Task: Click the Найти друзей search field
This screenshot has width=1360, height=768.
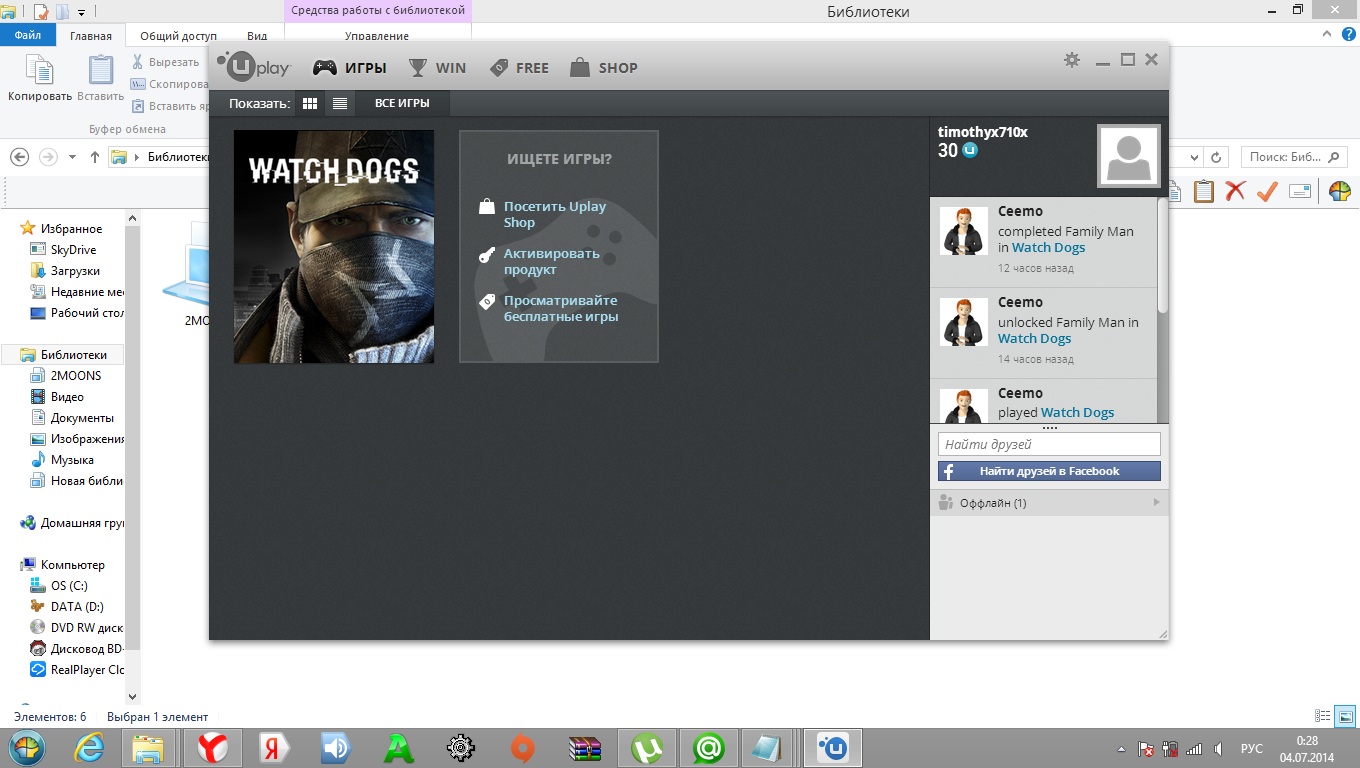Action: (1049, 444)
